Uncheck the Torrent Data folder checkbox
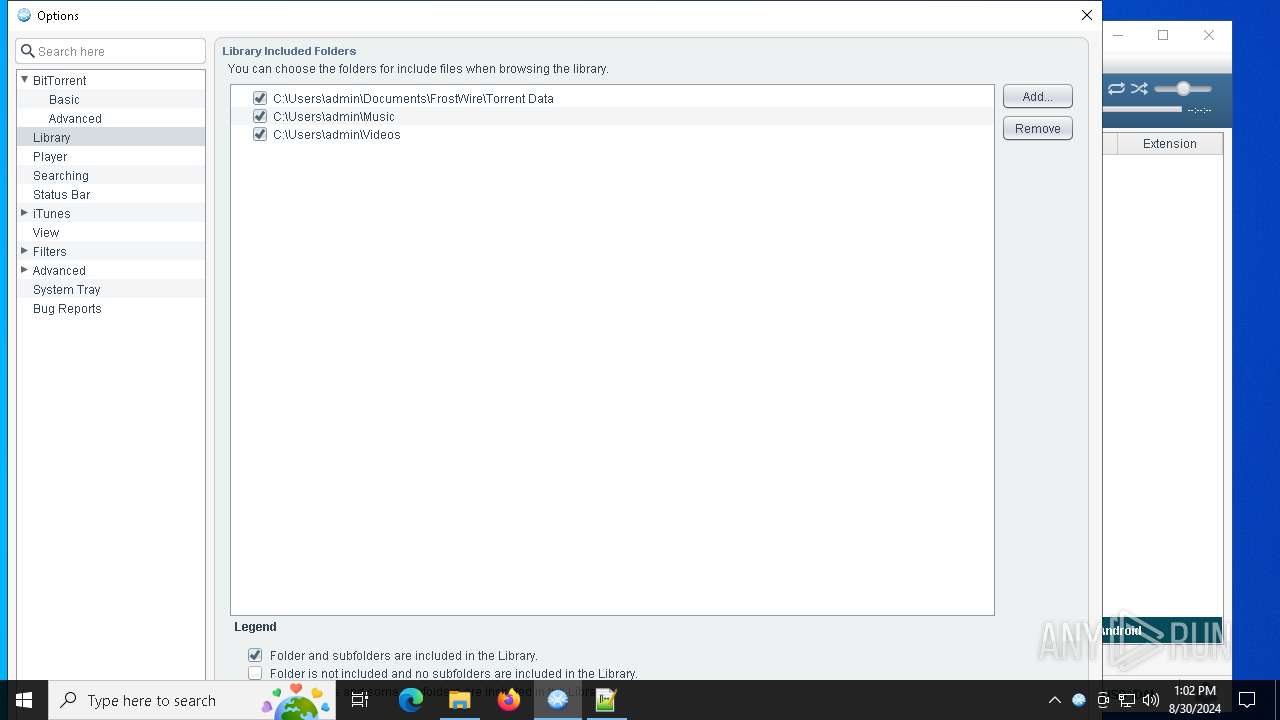The height and width of the screenshot is (720, 1280). [x=260, y=98]
